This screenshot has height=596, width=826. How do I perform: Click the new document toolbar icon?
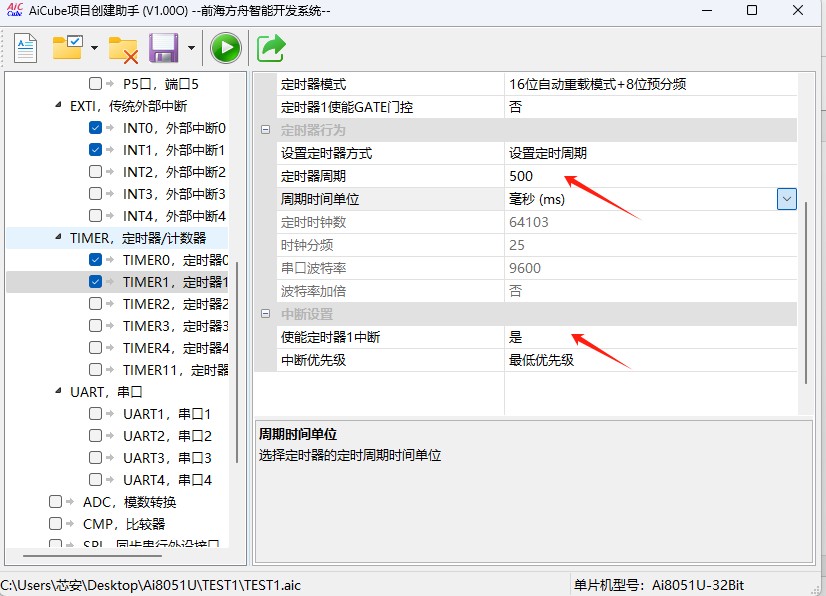tap(25, 48)
